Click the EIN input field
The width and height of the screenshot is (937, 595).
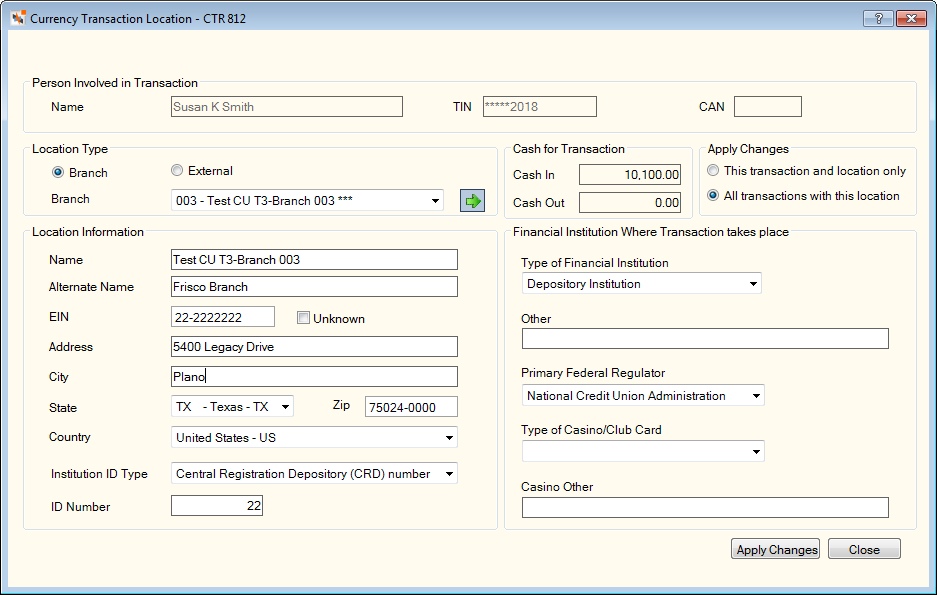[223, 317]
